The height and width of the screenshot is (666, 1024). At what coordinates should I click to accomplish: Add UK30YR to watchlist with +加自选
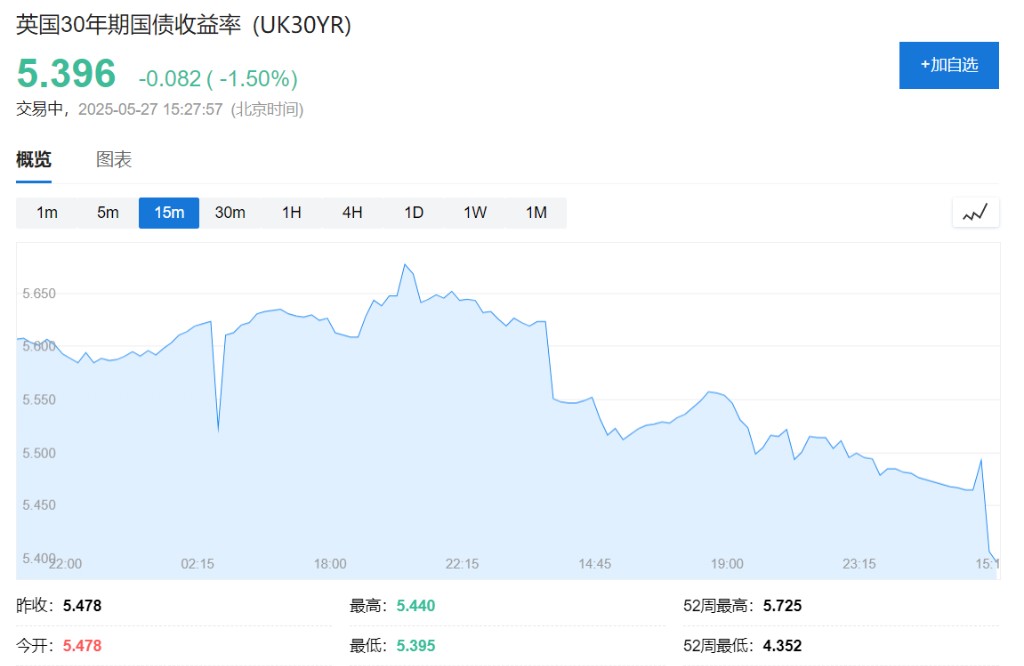click(x=948, y=65)
